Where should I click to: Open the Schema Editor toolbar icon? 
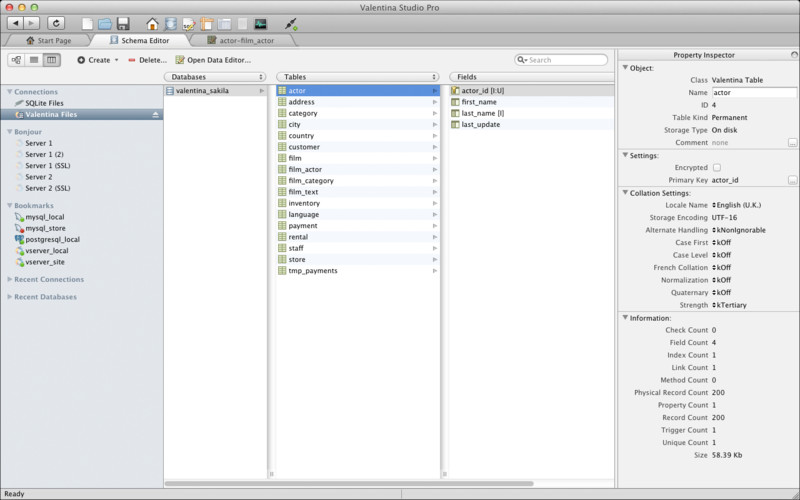tap(170, 23)
